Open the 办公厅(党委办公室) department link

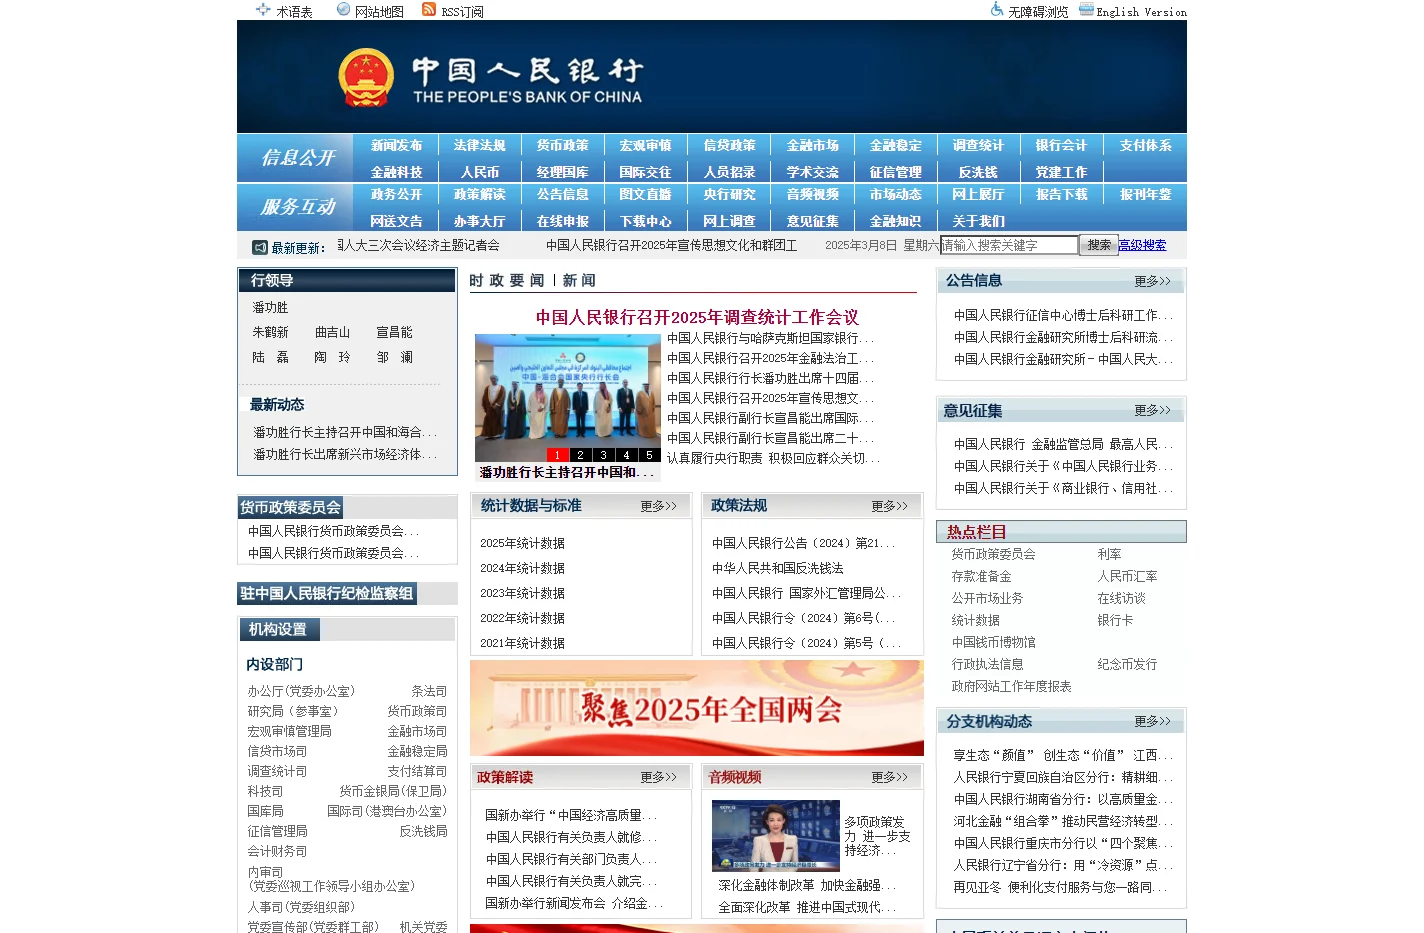tap(301, 691)
